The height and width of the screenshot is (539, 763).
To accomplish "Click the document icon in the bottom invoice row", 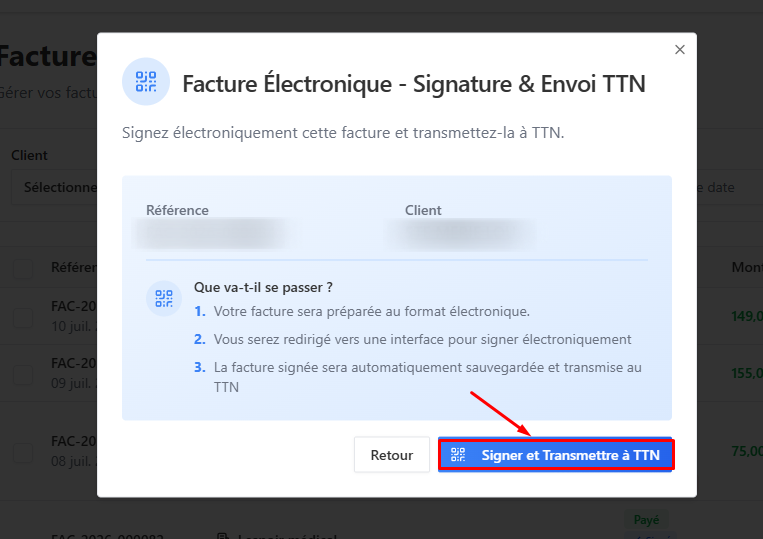I will point(223,535).
